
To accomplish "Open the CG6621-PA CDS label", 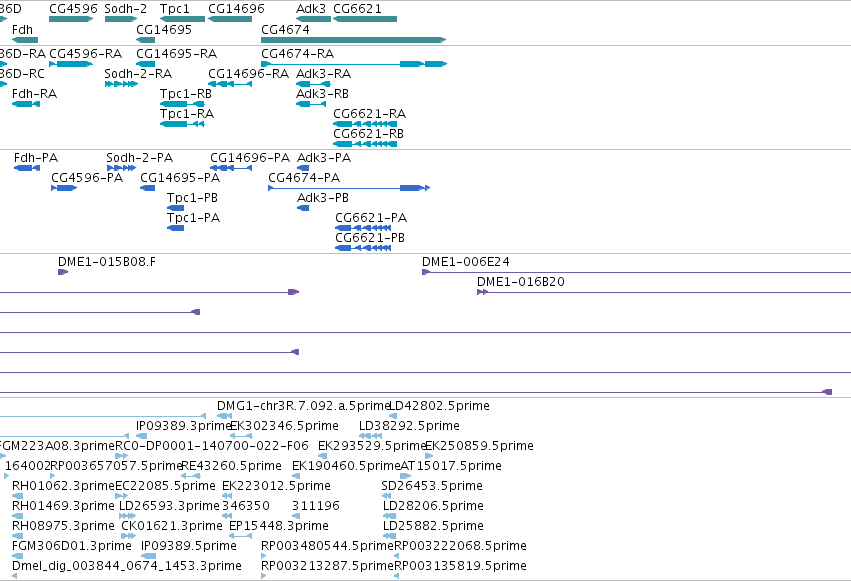I will coord(371,218).
